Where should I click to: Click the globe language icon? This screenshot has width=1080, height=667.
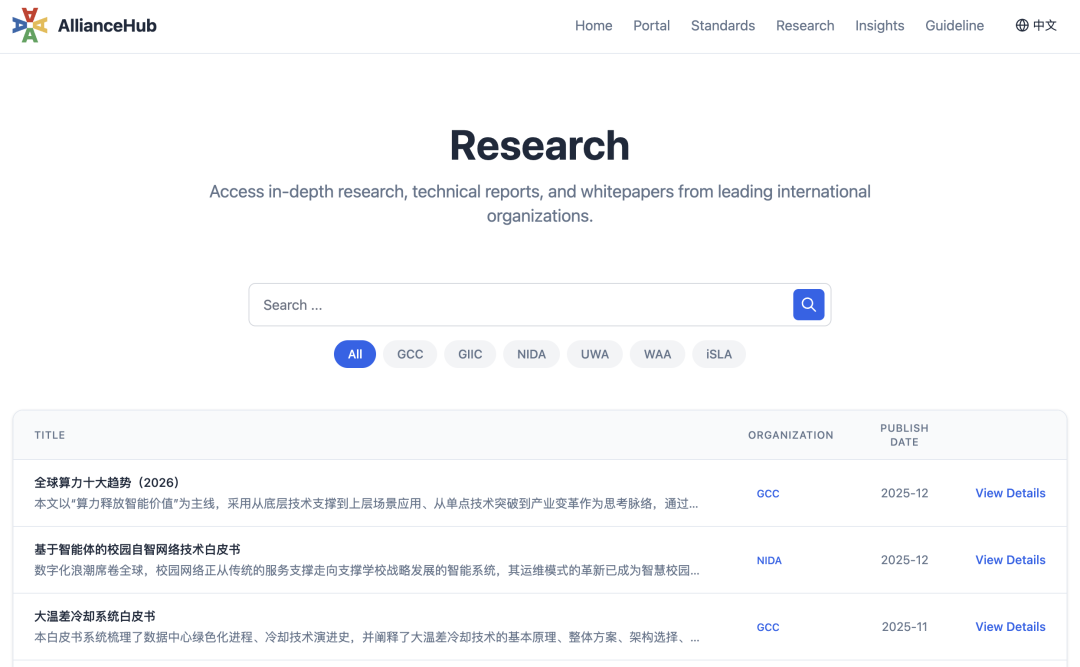[1021, 25]
